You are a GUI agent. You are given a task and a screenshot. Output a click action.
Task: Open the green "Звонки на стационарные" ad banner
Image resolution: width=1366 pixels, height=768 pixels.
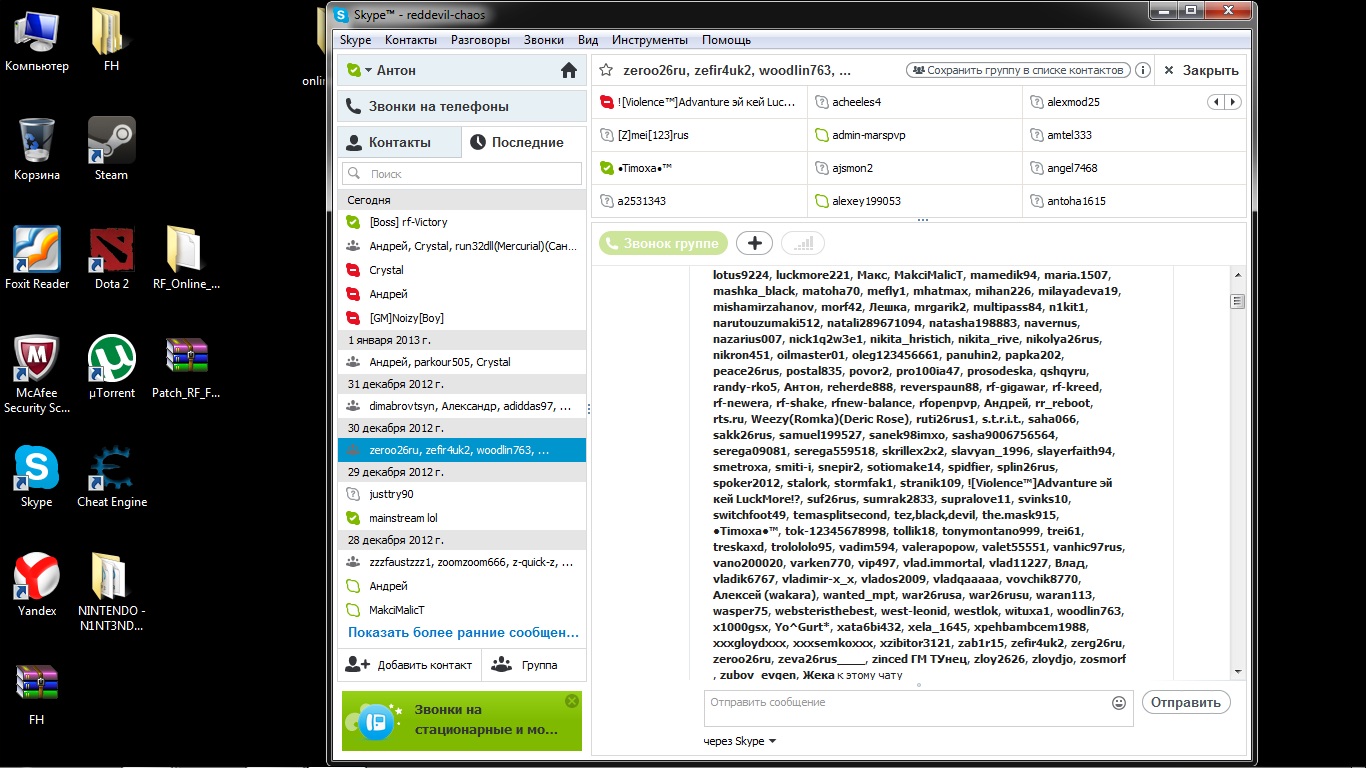[x=462, y=720]
